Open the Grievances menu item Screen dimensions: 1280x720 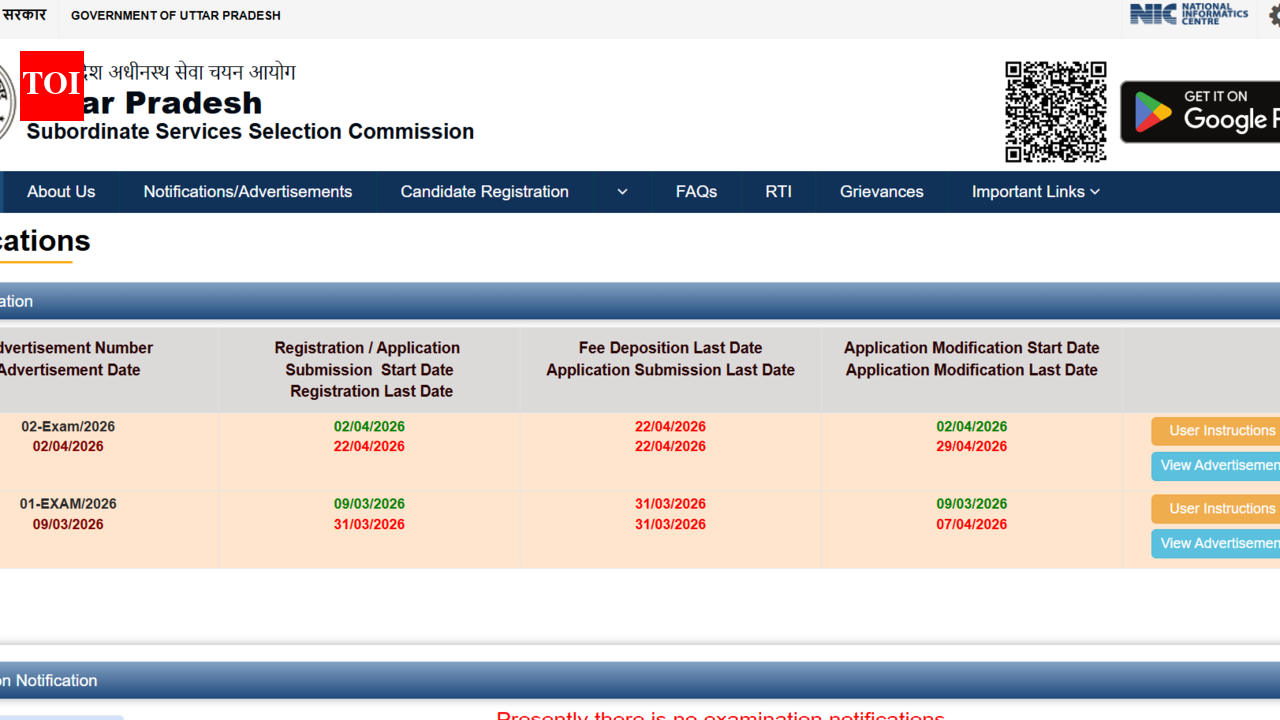click(x=881, y=192)
